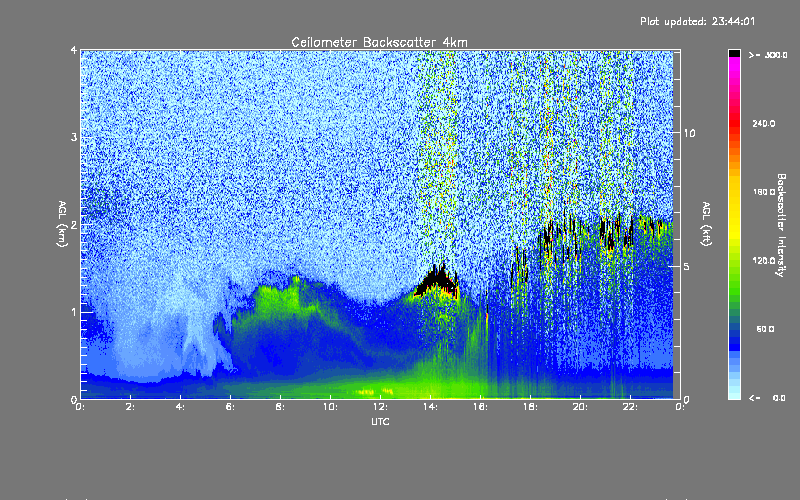Click the "240.0" colorbar value
The width and height of the screenshot is (800, 500).
tap(764, 123)
